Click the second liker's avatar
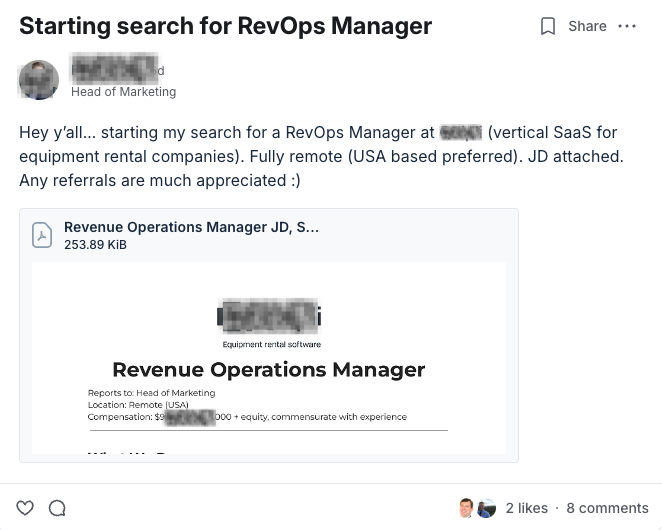Image resolution: width=662 pixels, height=530 pixels. tap(486, 508)
